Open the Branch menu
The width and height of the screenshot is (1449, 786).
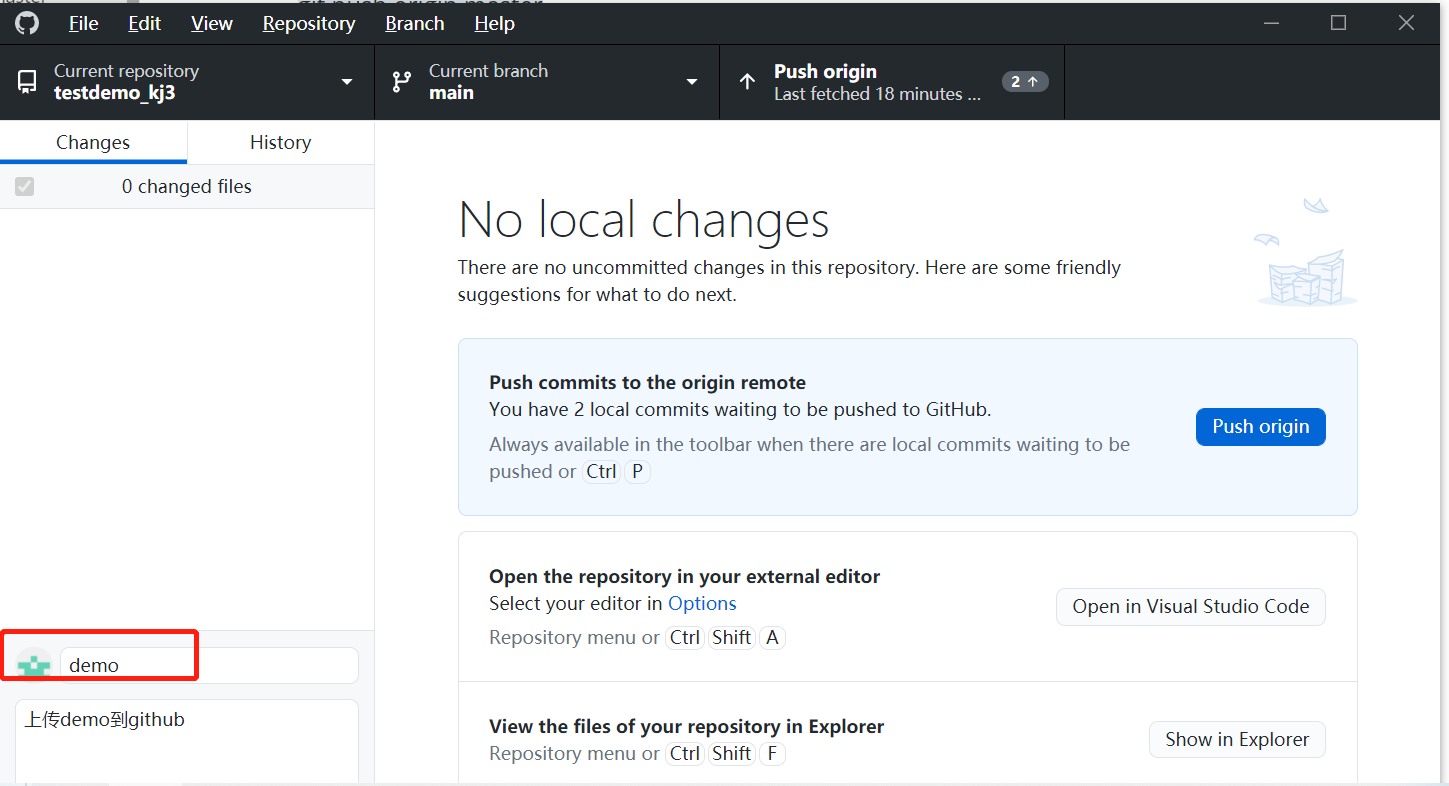(x=414, y=23)
